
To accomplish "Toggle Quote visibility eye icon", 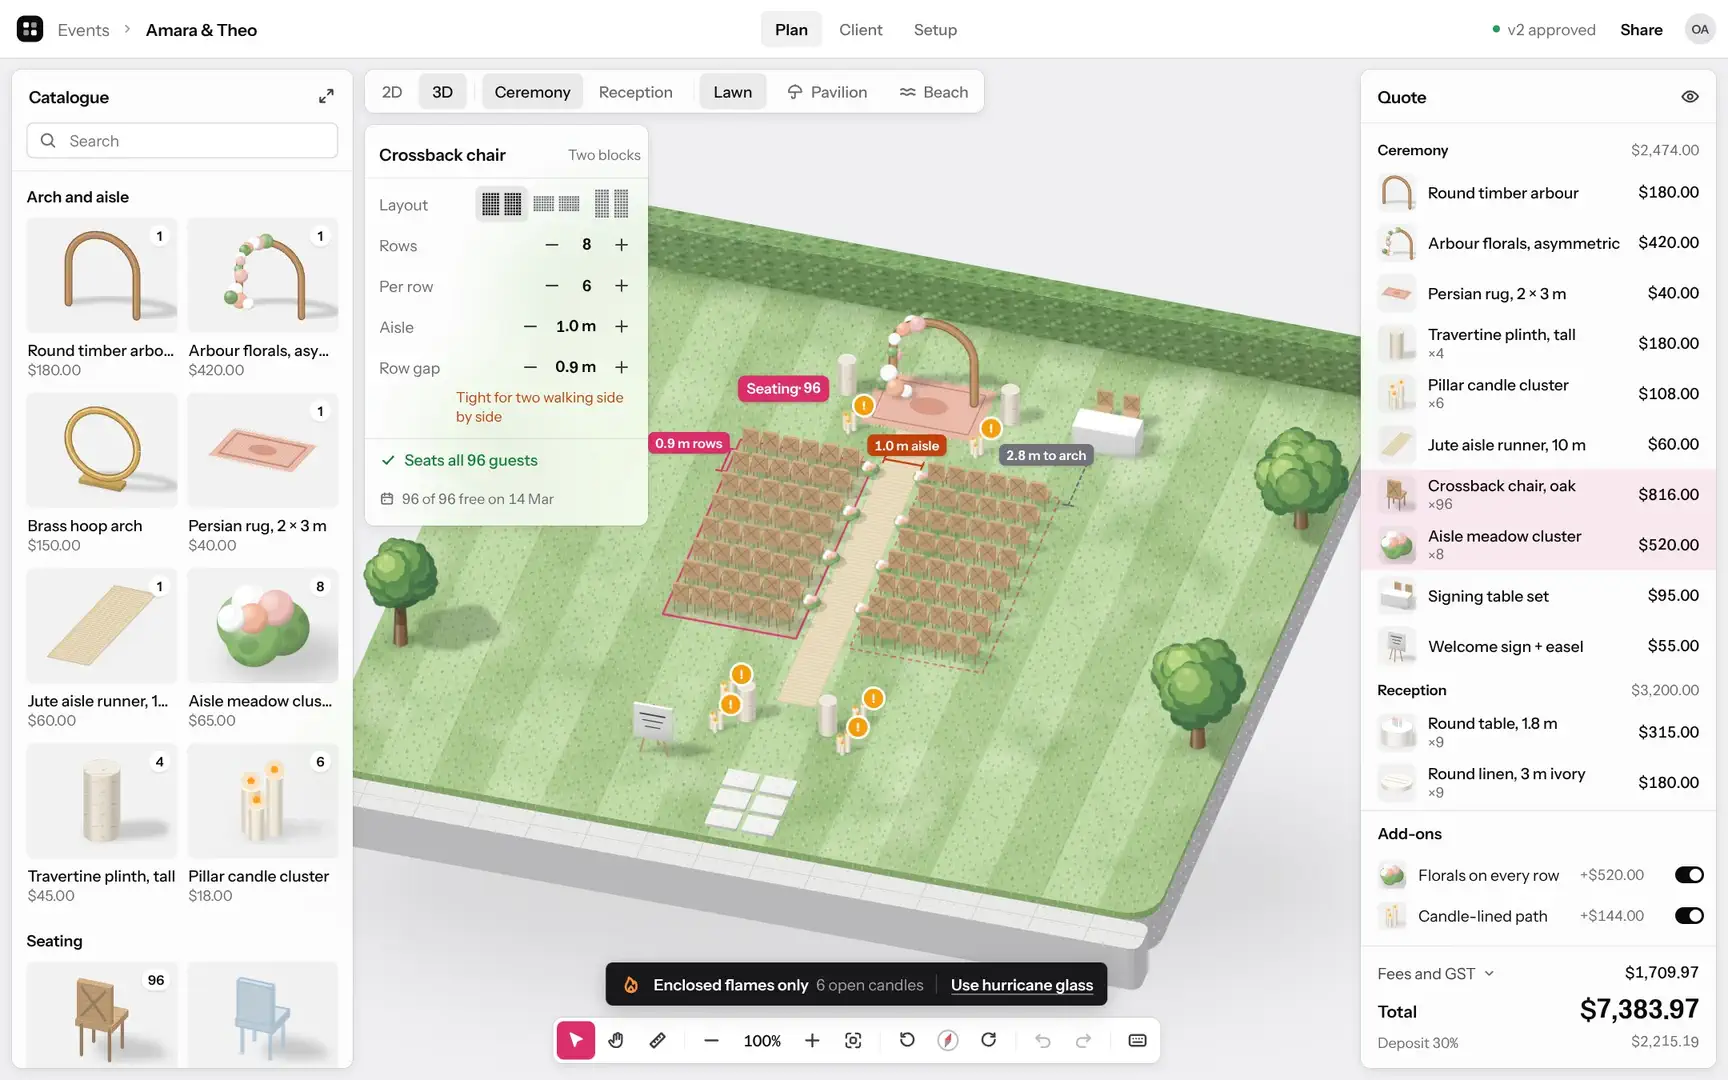I will (1689, 97).
